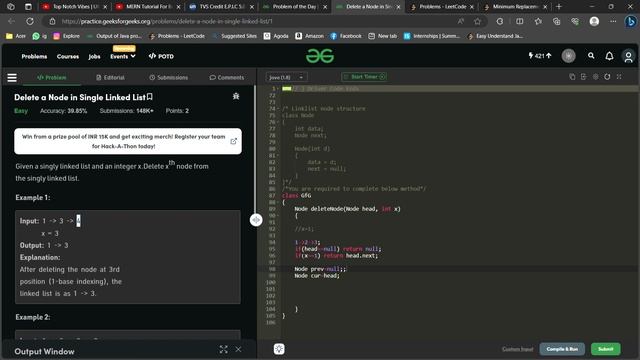
Task: View notifications via the bell icon
Action: 609,56
